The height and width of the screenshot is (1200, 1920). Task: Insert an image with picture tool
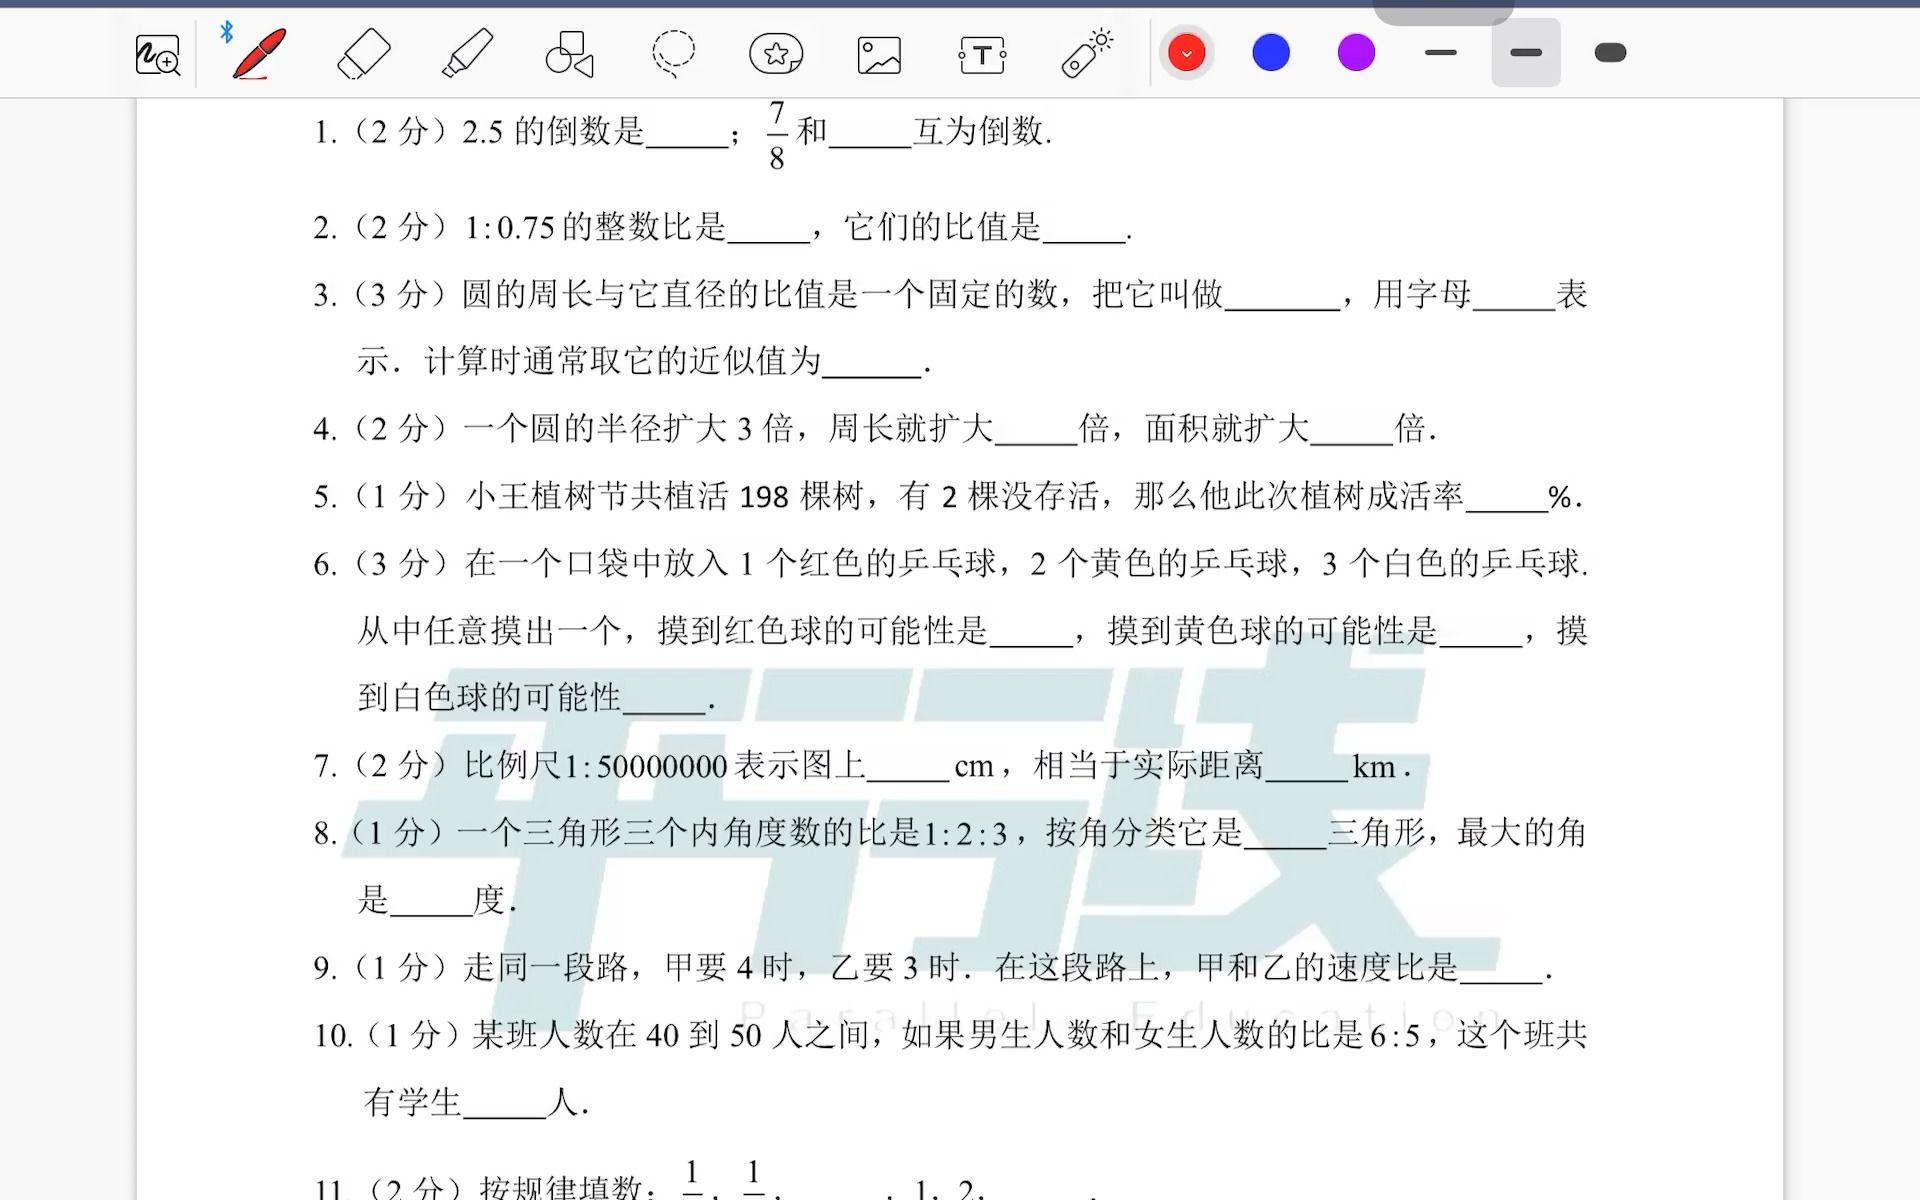tap(879, 55)
